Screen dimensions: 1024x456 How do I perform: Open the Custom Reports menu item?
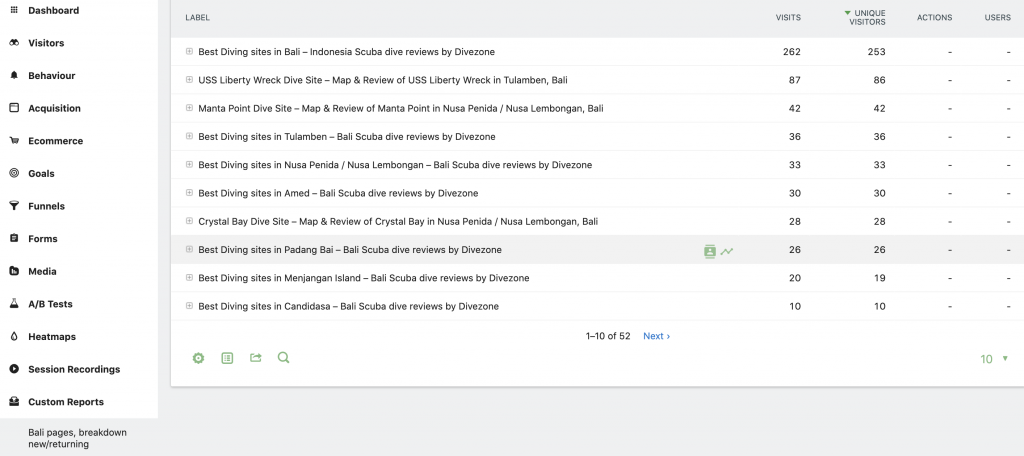point(66,402)
